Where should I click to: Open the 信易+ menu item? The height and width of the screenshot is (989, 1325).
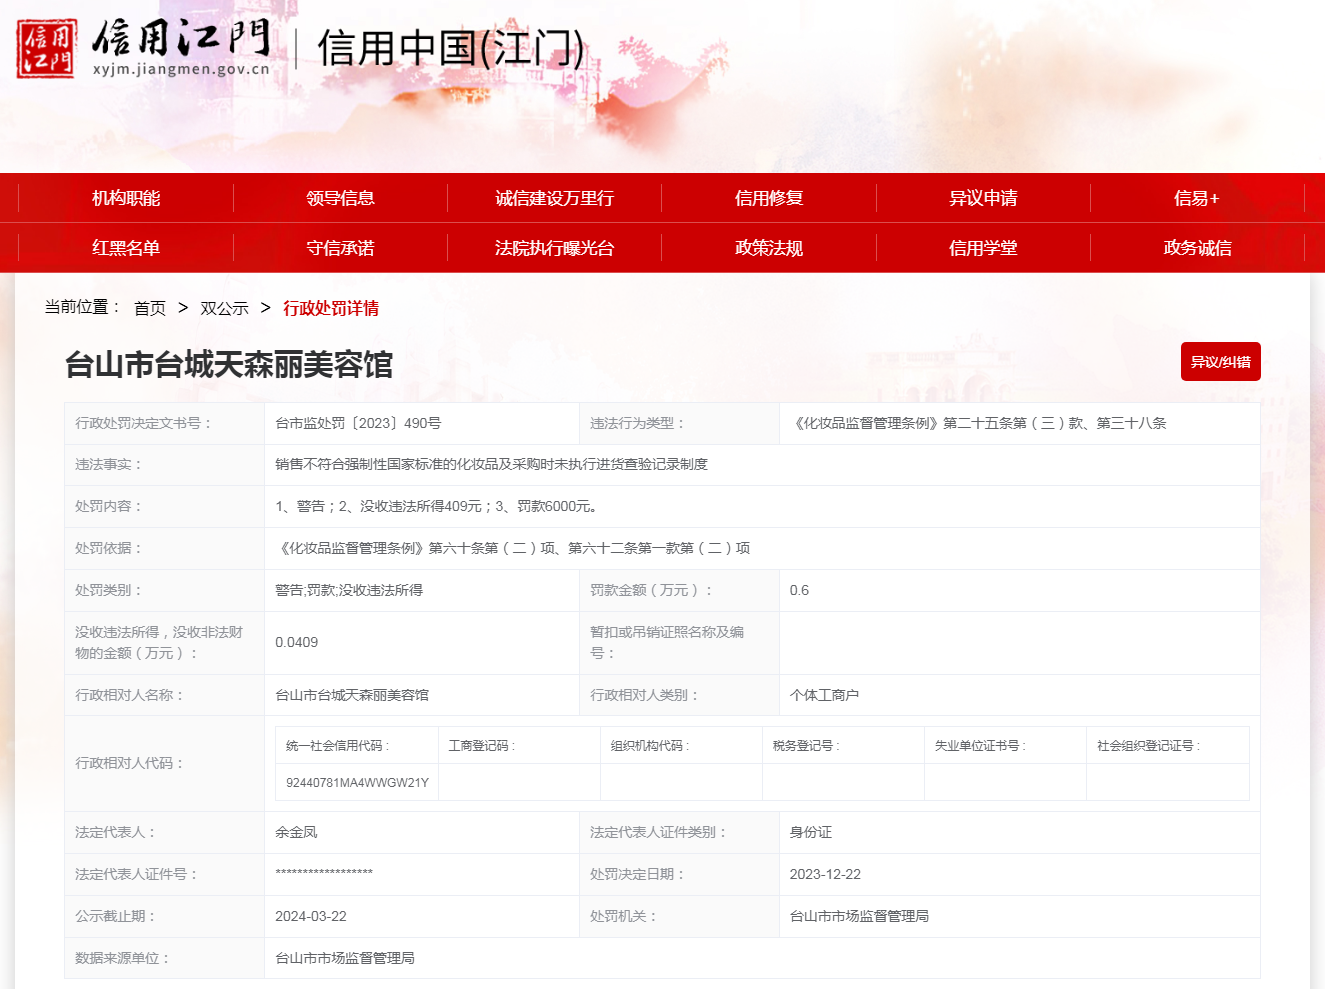click(x=1197, y=198)
